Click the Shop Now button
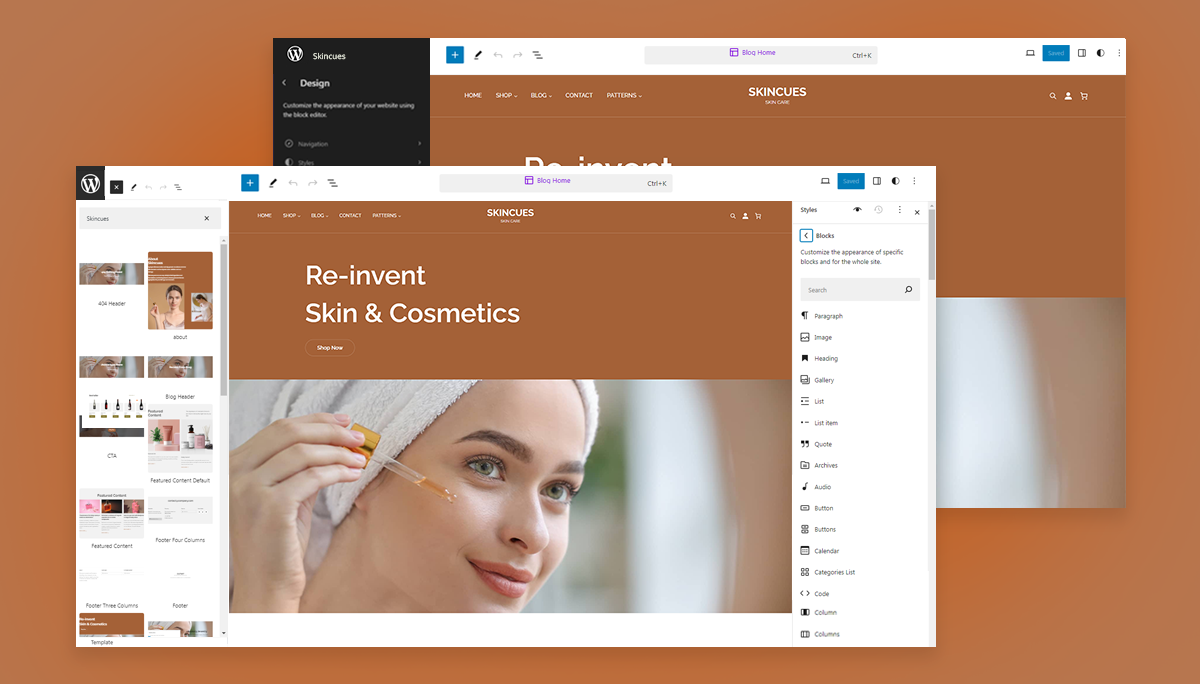Image resolution: width=1200 pixels, height=684 pixels. pyautogui.click(x=330, y=347)
